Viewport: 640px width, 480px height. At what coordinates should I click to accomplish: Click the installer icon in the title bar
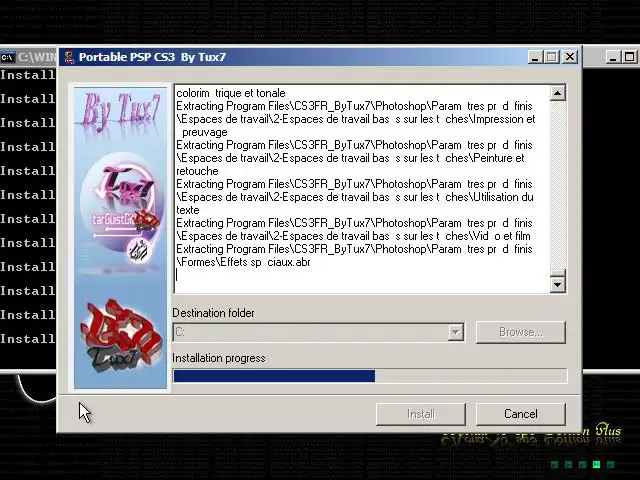(x=70, y=57)
